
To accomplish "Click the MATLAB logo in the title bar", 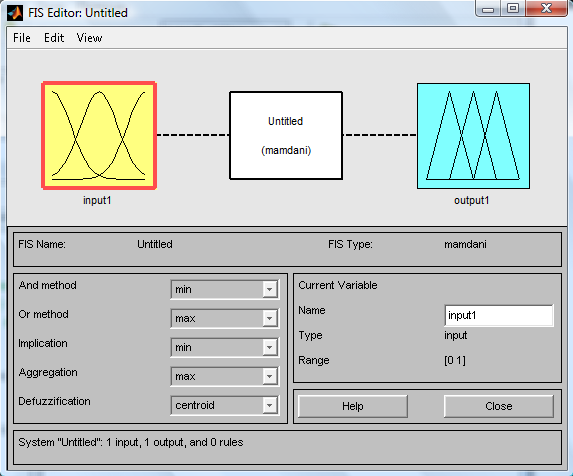I will point(15,13).
